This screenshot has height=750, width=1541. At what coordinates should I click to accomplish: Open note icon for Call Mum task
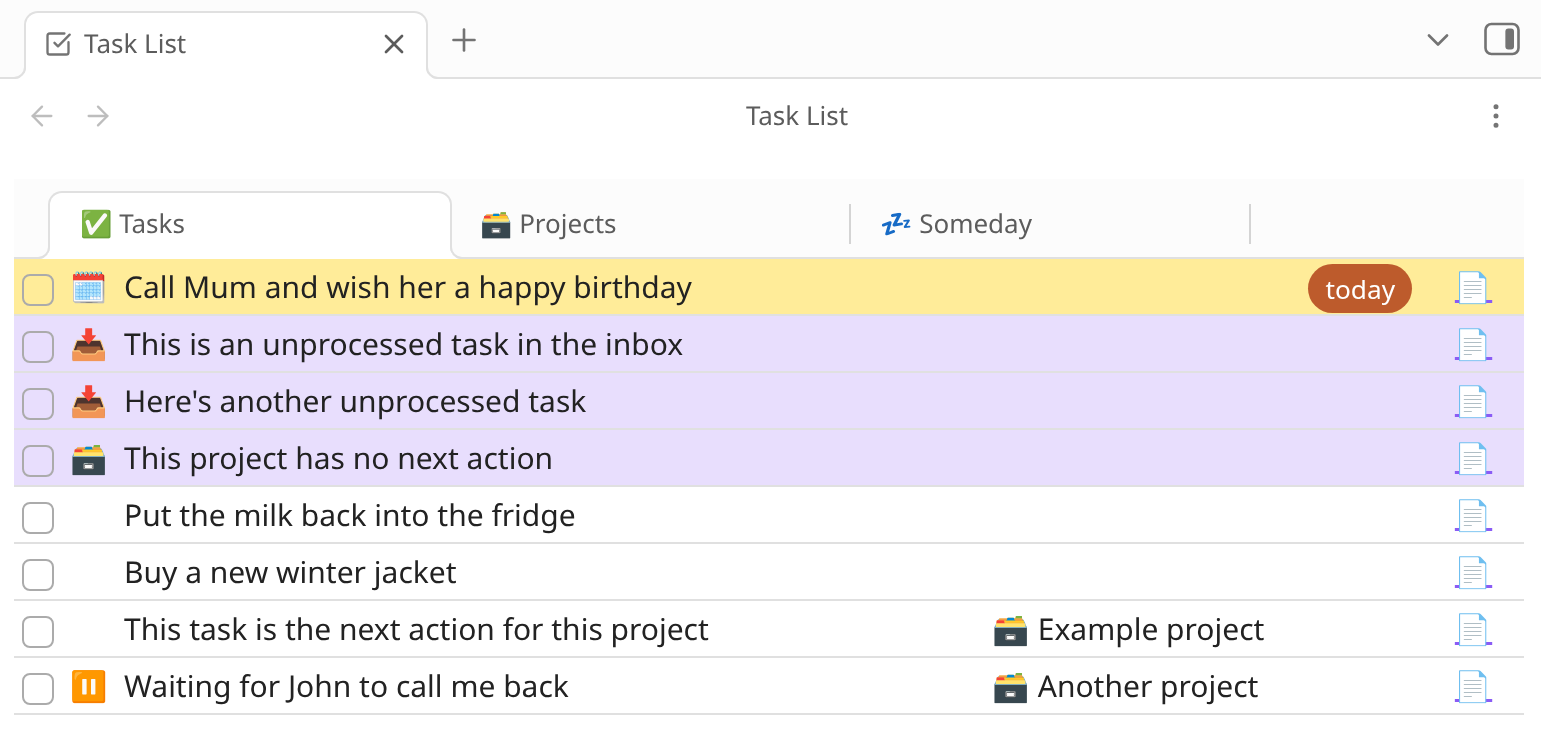[1472, 288]
